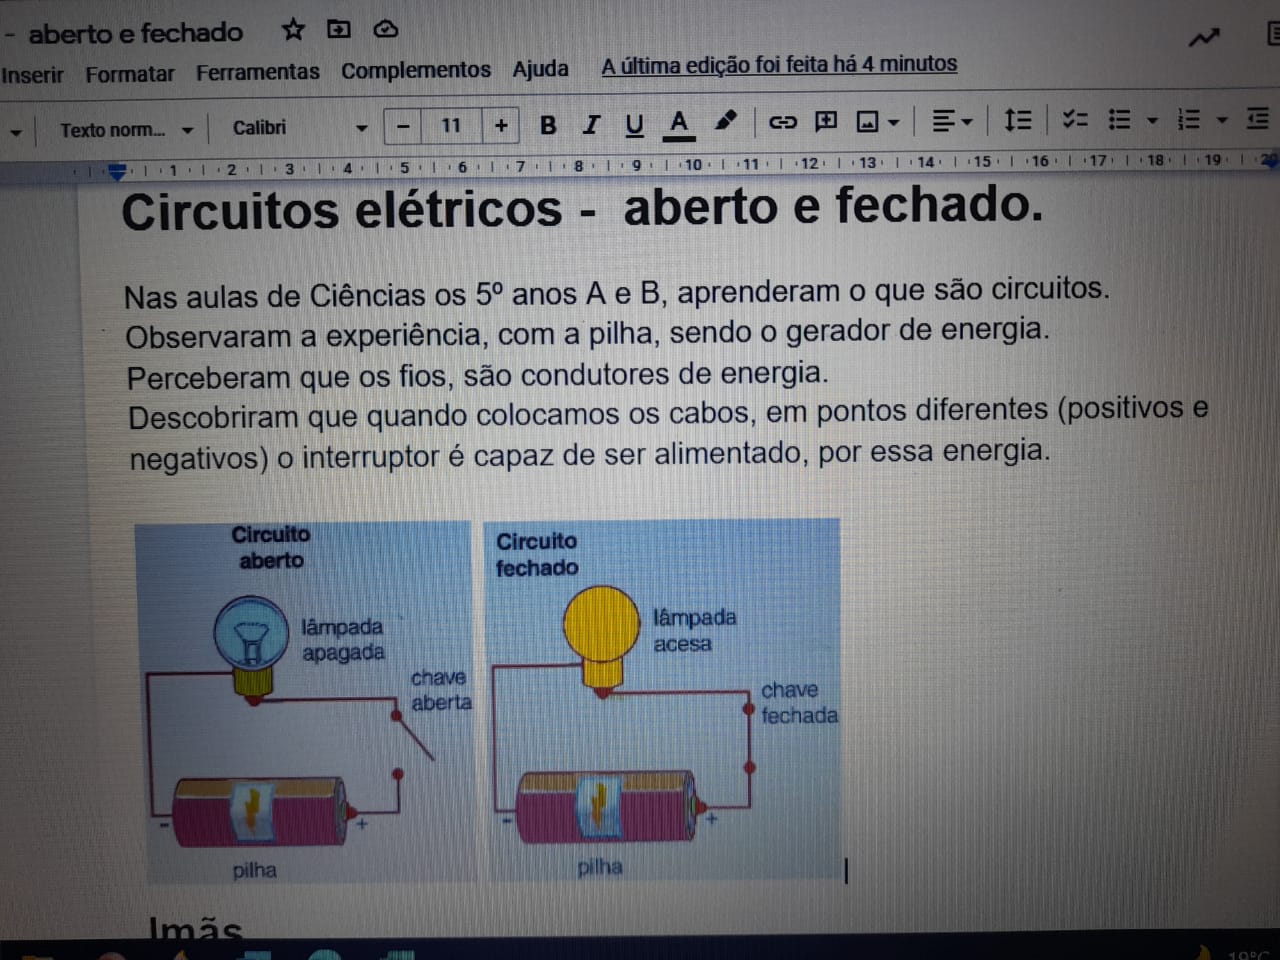
Task: Toggle bold formatting
Action: pyautogui.click(x=547, y=125)
